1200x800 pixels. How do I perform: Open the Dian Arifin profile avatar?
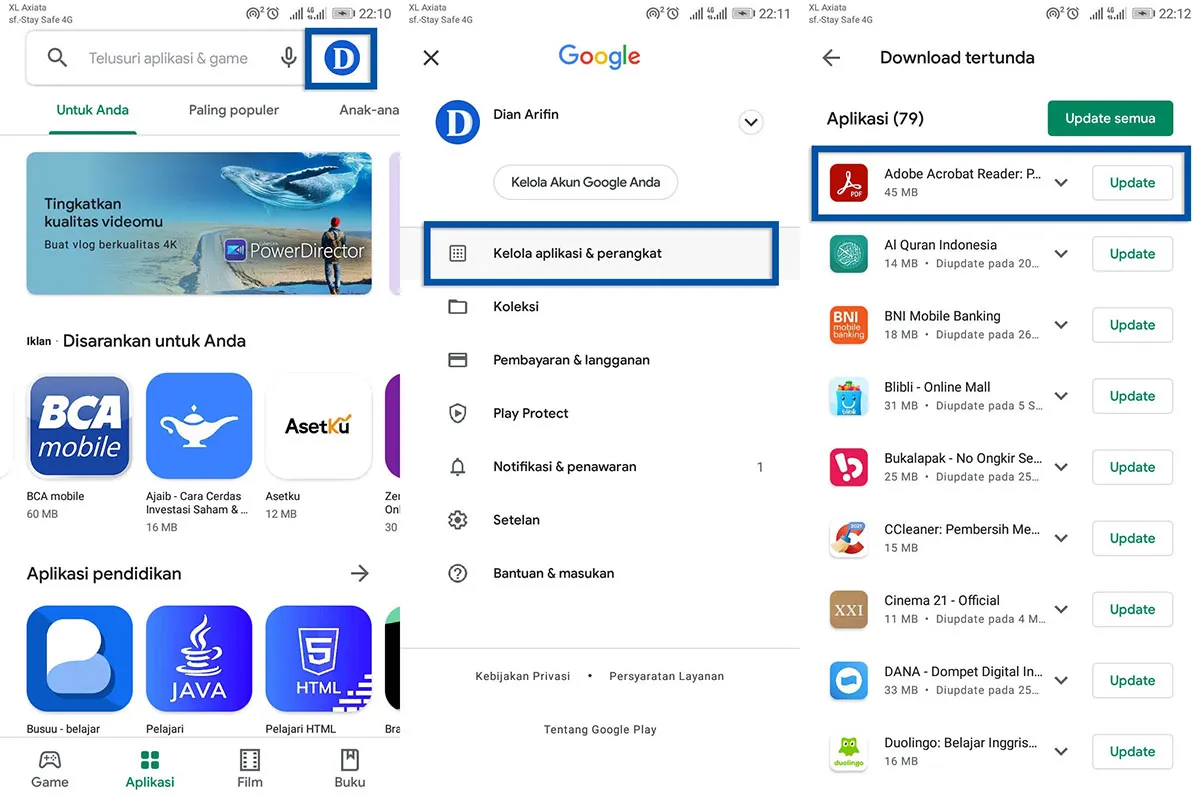coord(457,122)
